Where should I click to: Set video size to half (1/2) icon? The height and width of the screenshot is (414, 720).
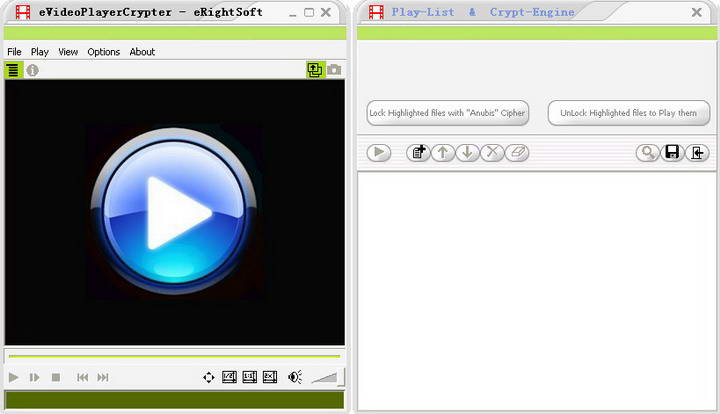[229, 377]
